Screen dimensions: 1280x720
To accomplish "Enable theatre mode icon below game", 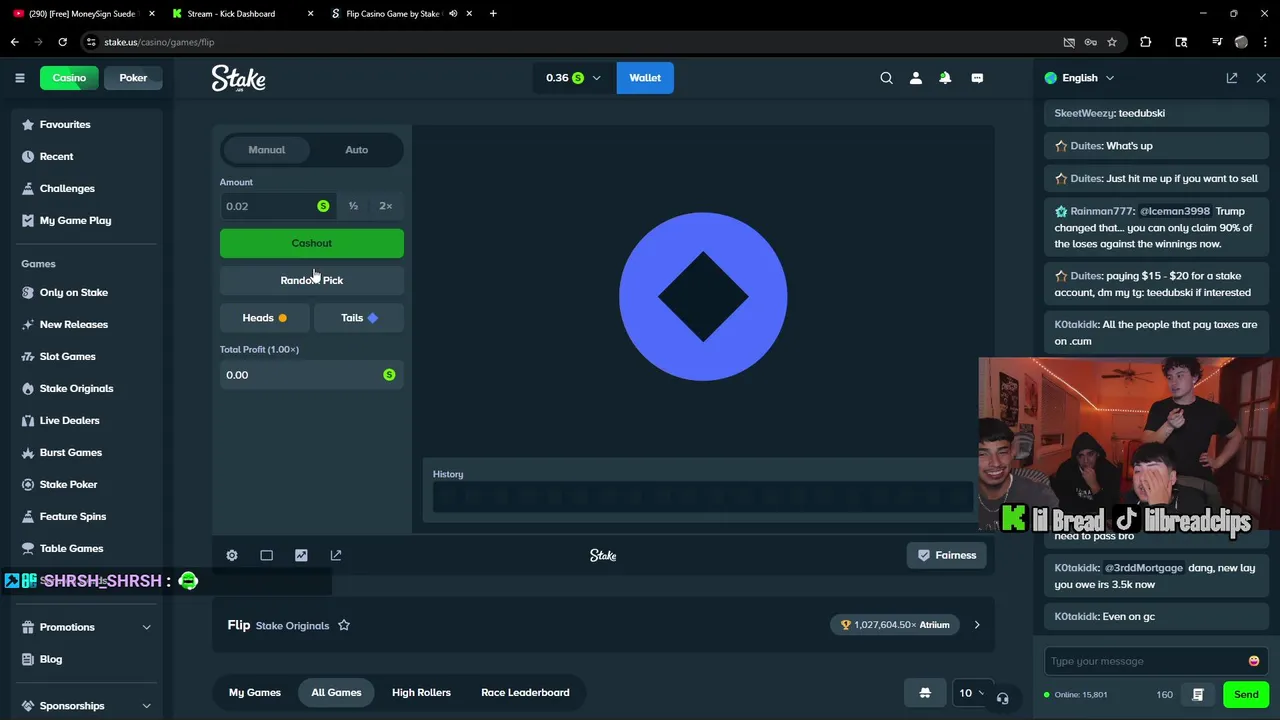I will (266, 555).
